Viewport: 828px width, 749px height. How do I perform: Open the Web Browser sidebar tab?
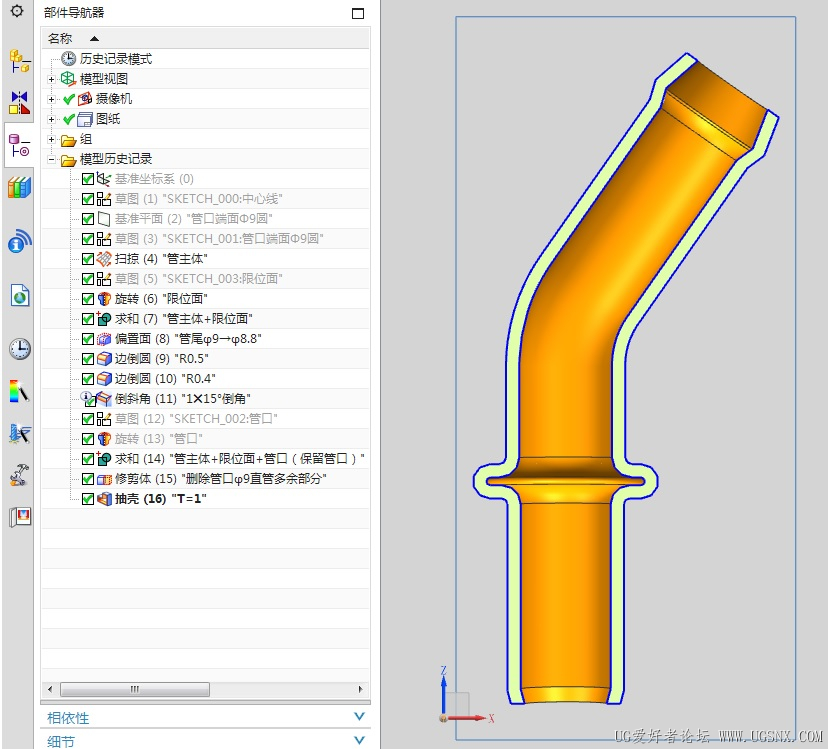pos(20,295)
